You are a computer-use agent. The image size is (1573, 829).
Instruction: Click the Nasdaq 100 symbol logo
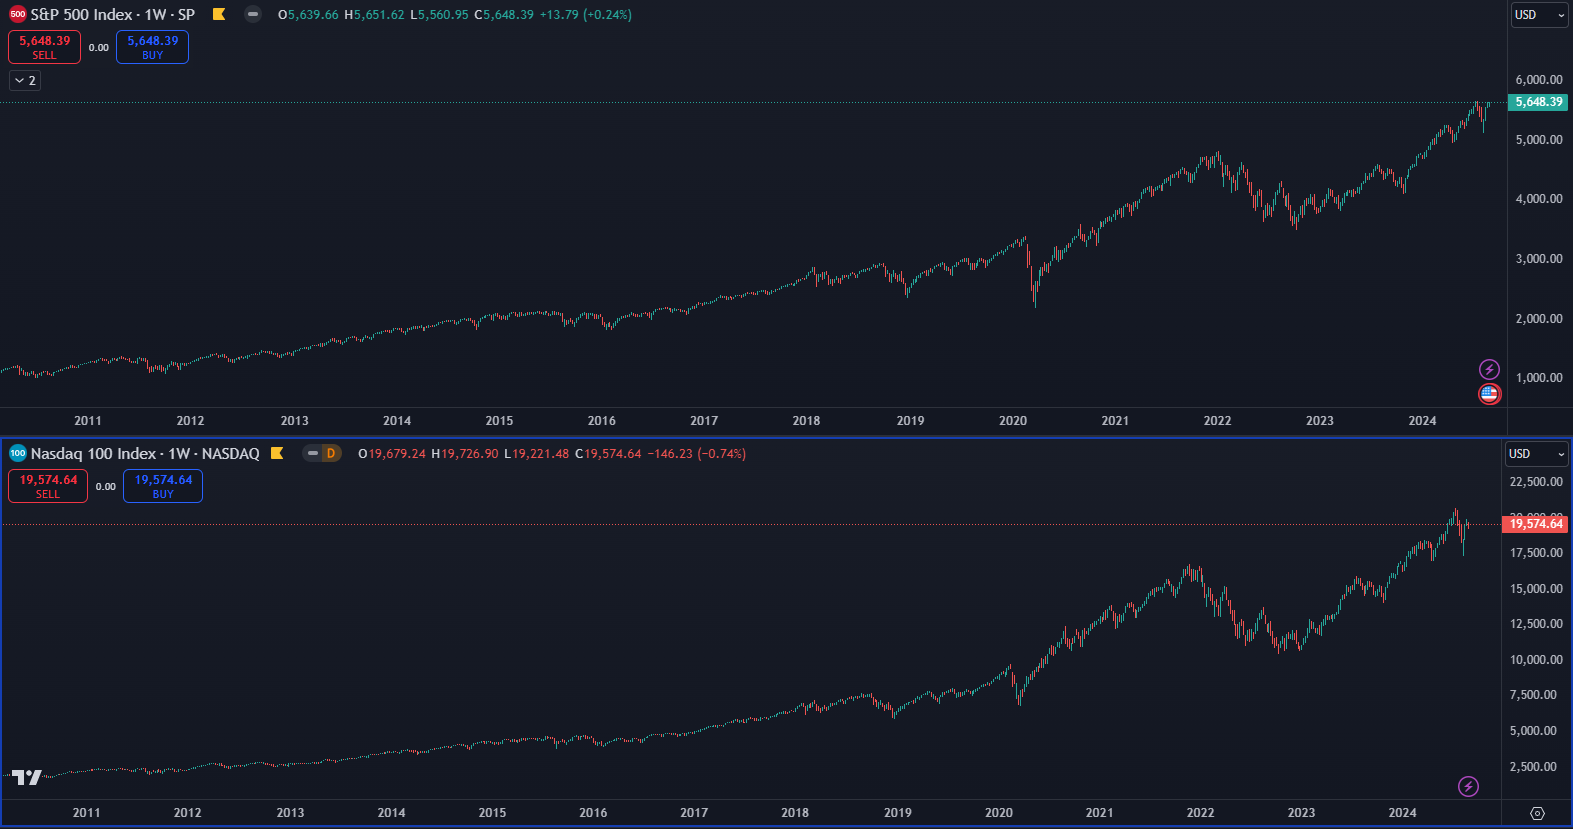(x=18, y=454)
